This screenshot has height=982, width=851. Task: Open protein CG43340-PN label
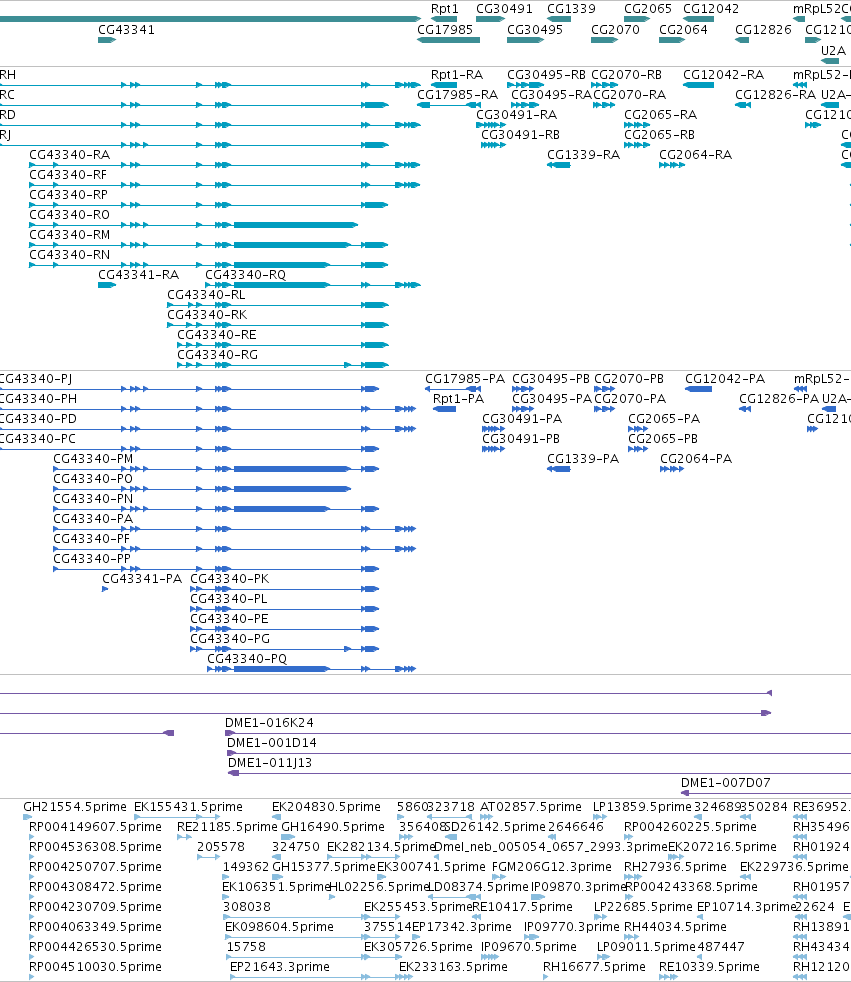(x=93, y=499)
